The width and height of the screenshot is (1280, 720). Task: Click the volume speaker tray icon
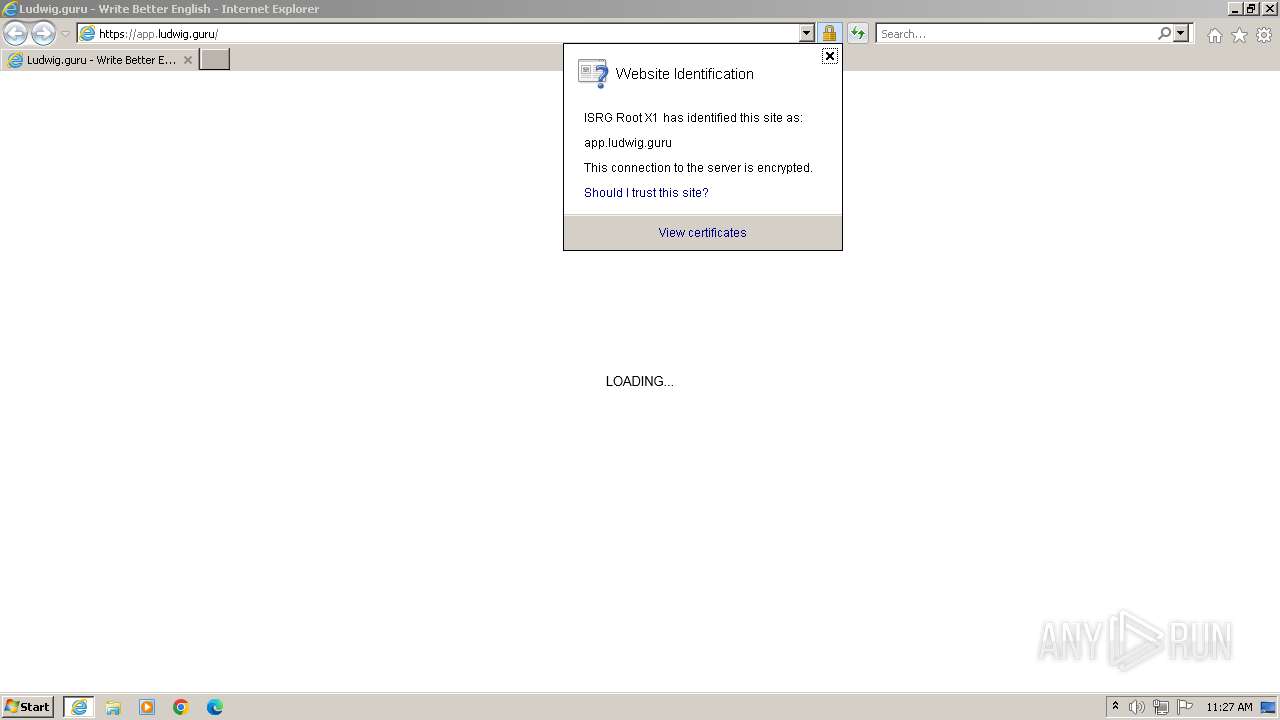[1137, 707]
